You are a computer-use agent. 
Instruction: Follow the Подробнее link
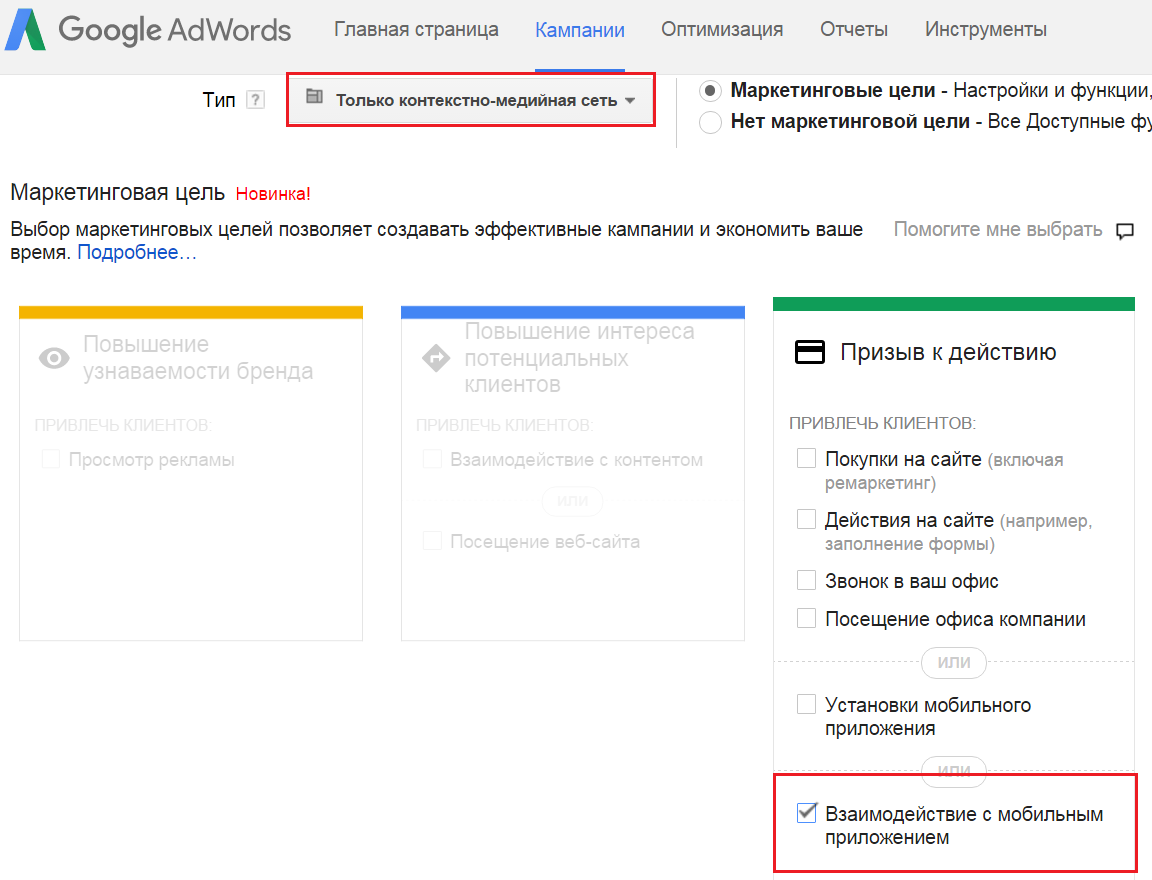pos(137,253)
